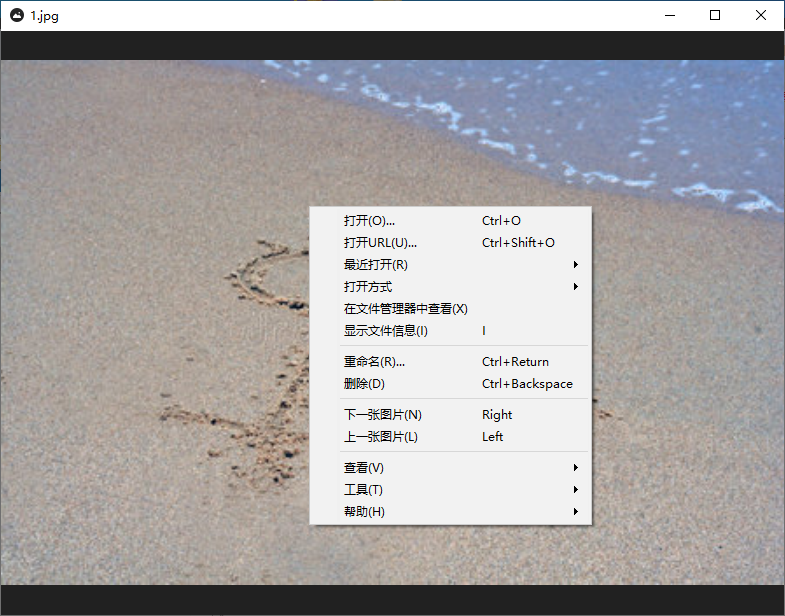Choose 在文件管理器中查看(X)

(x=405, y=309)
